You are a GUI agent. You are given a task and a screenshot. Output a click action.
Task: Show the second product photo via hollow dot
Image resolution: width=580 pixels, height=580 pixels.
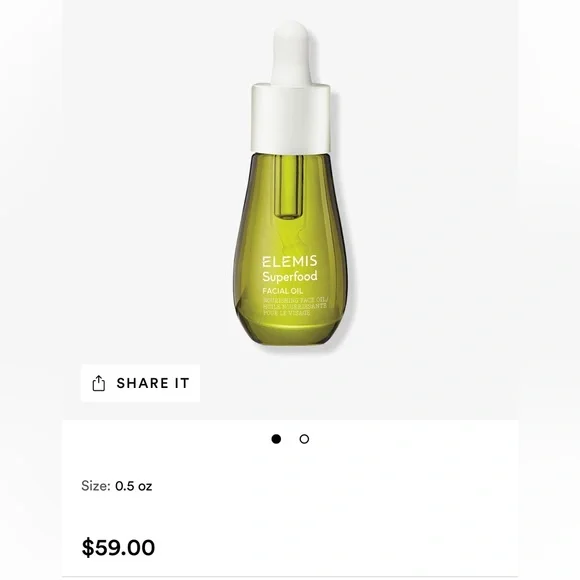coord(304,439)
